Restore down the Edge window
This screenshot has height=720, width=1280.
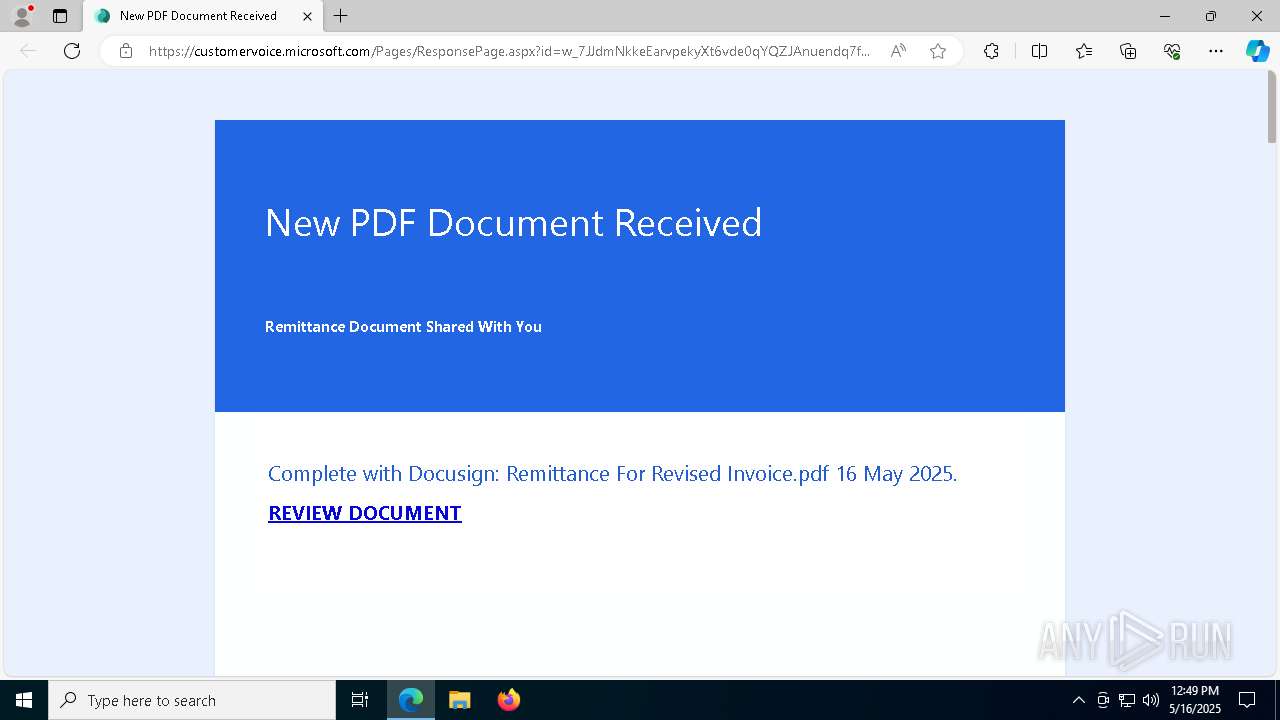(x=1211, y=16)
